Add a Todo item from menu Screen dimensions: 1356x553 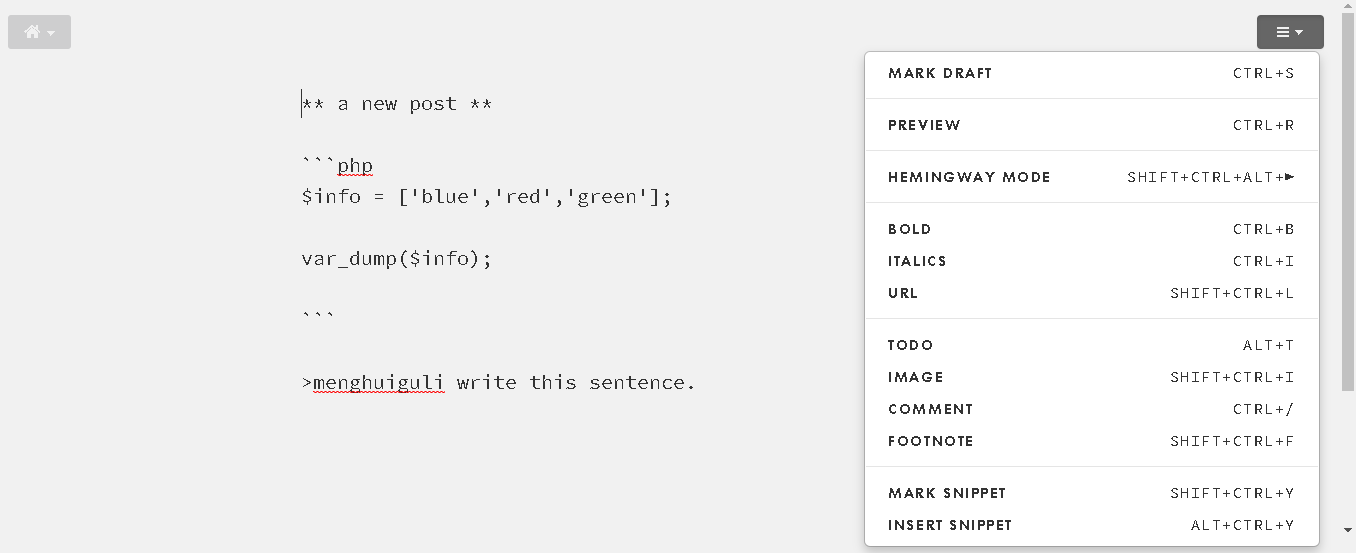pos(1091,345)
